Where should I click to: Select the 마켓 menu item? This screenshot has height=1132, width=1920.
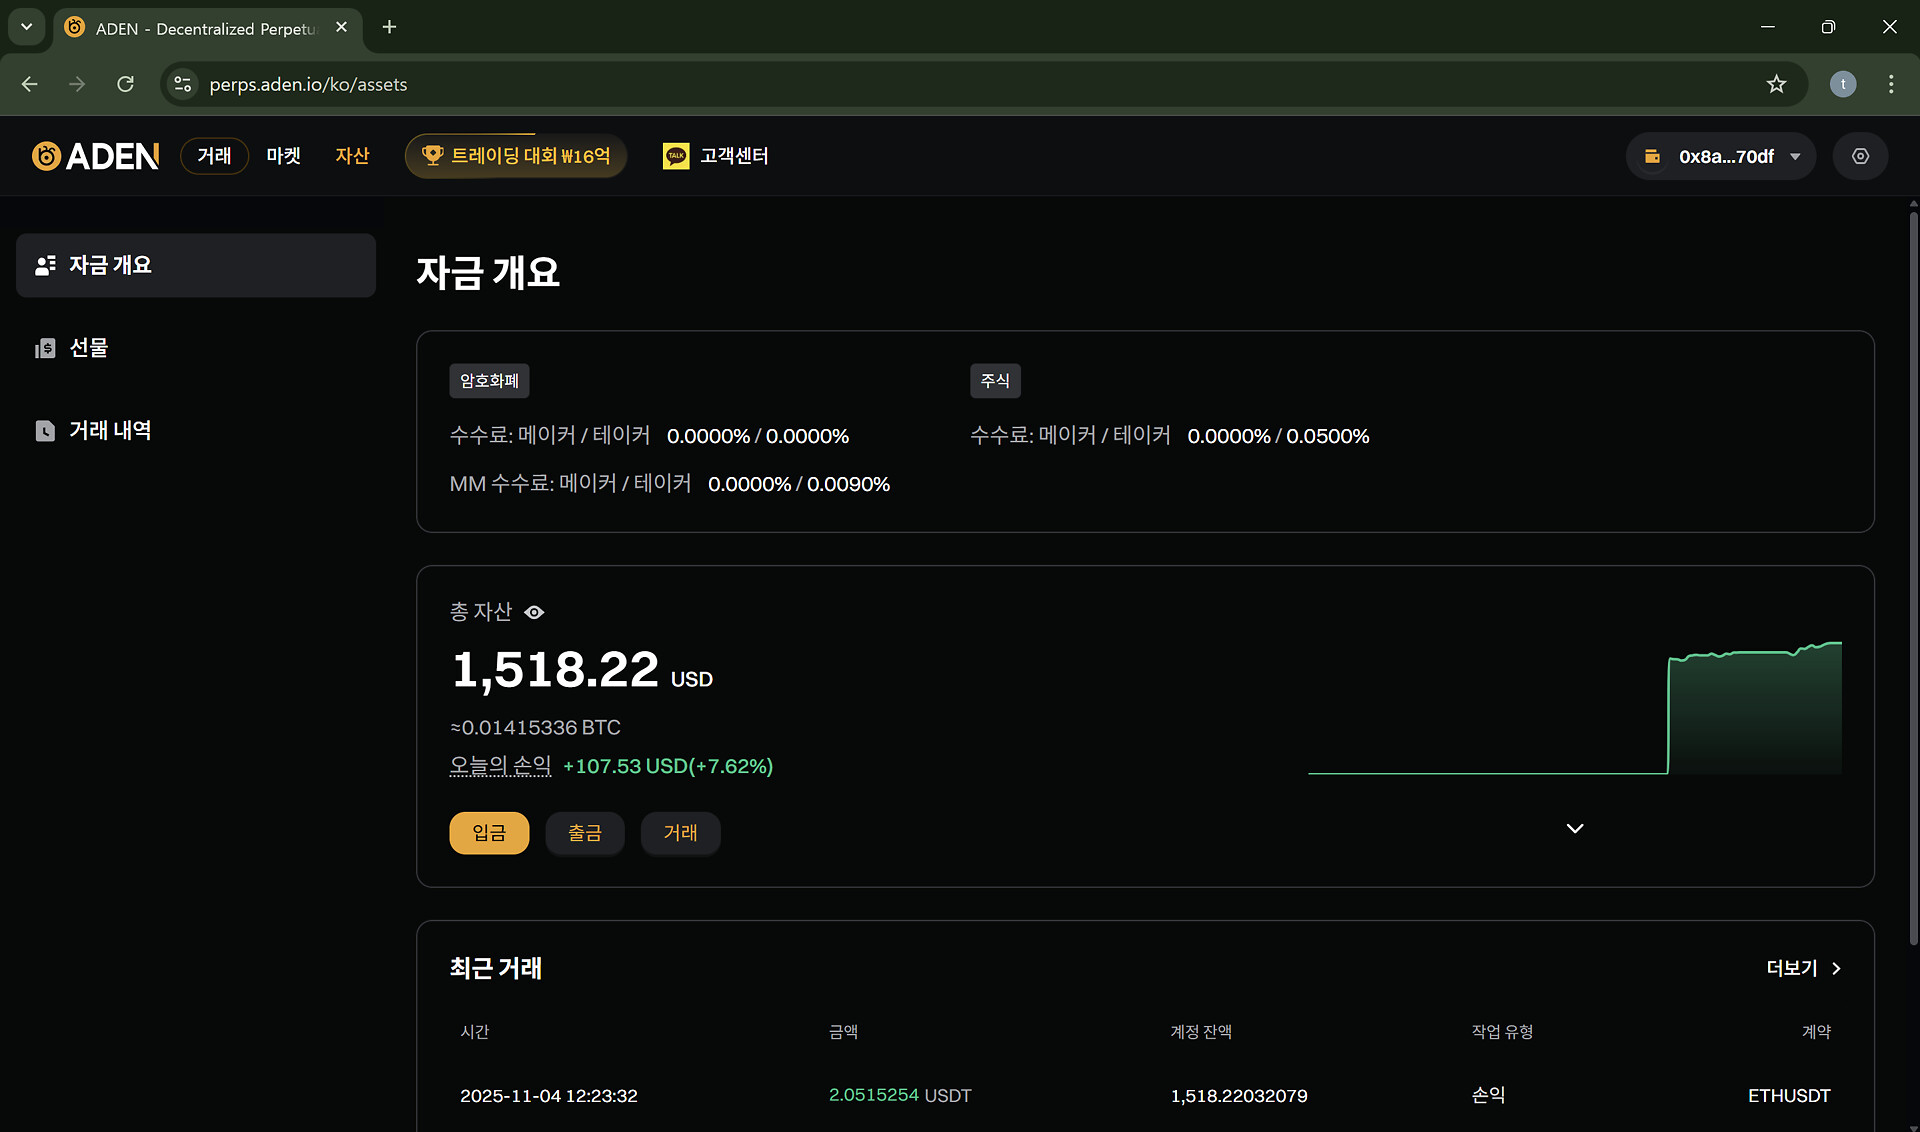click(283, 156)
